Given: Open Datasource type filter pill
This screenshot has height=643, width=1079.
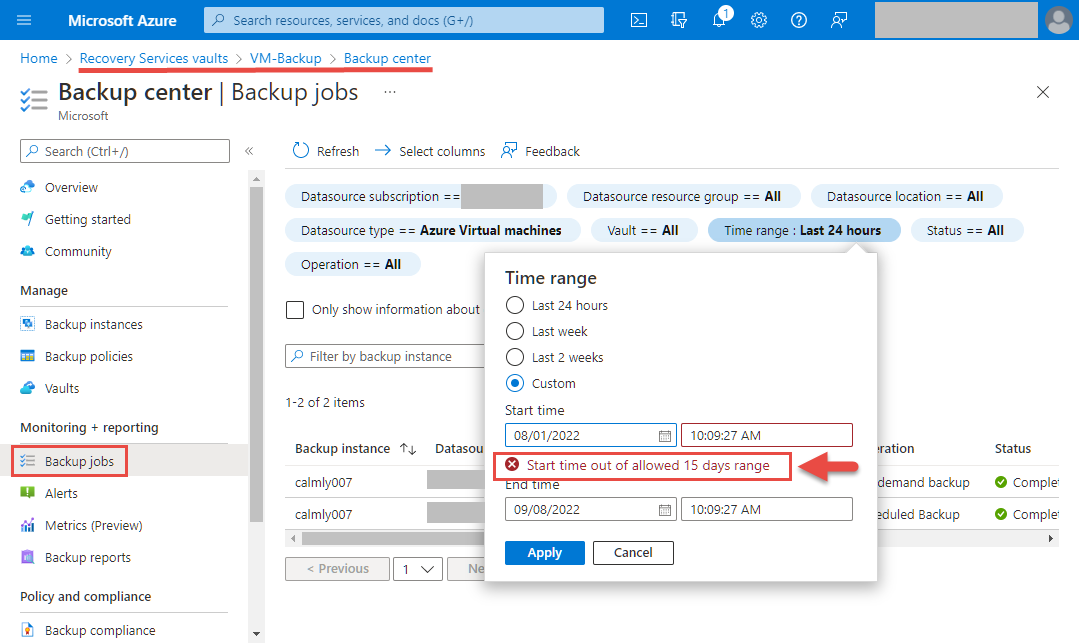Looking at the screenshot, I should pos(433,231).
